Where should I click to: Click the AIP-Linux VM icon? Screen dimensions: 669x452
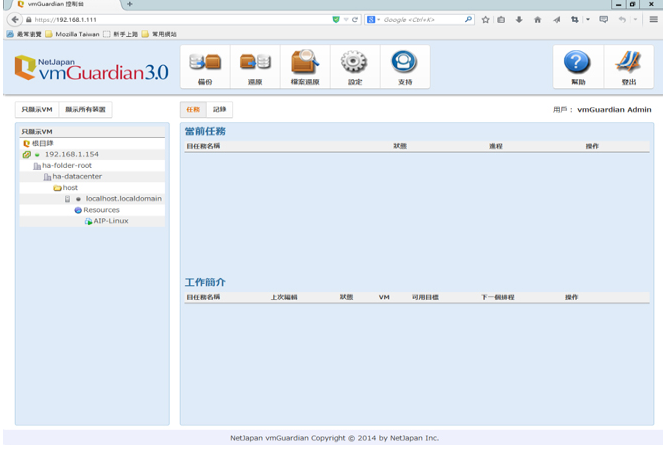tap(88, 221)
